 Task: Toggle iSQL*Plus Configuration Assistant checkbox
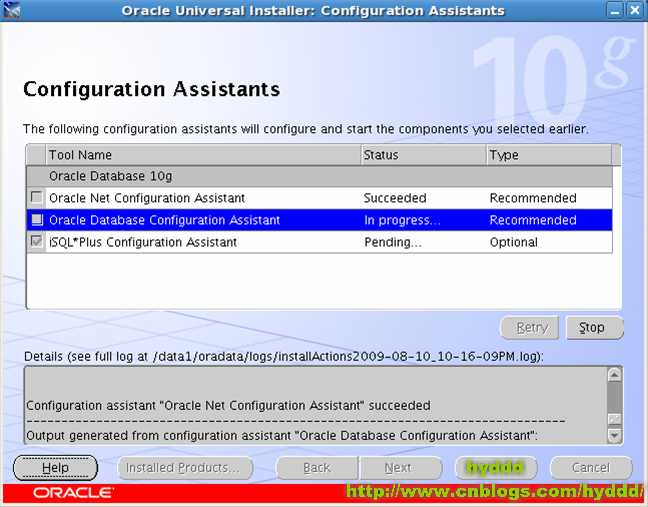click(x=37, y=241)
